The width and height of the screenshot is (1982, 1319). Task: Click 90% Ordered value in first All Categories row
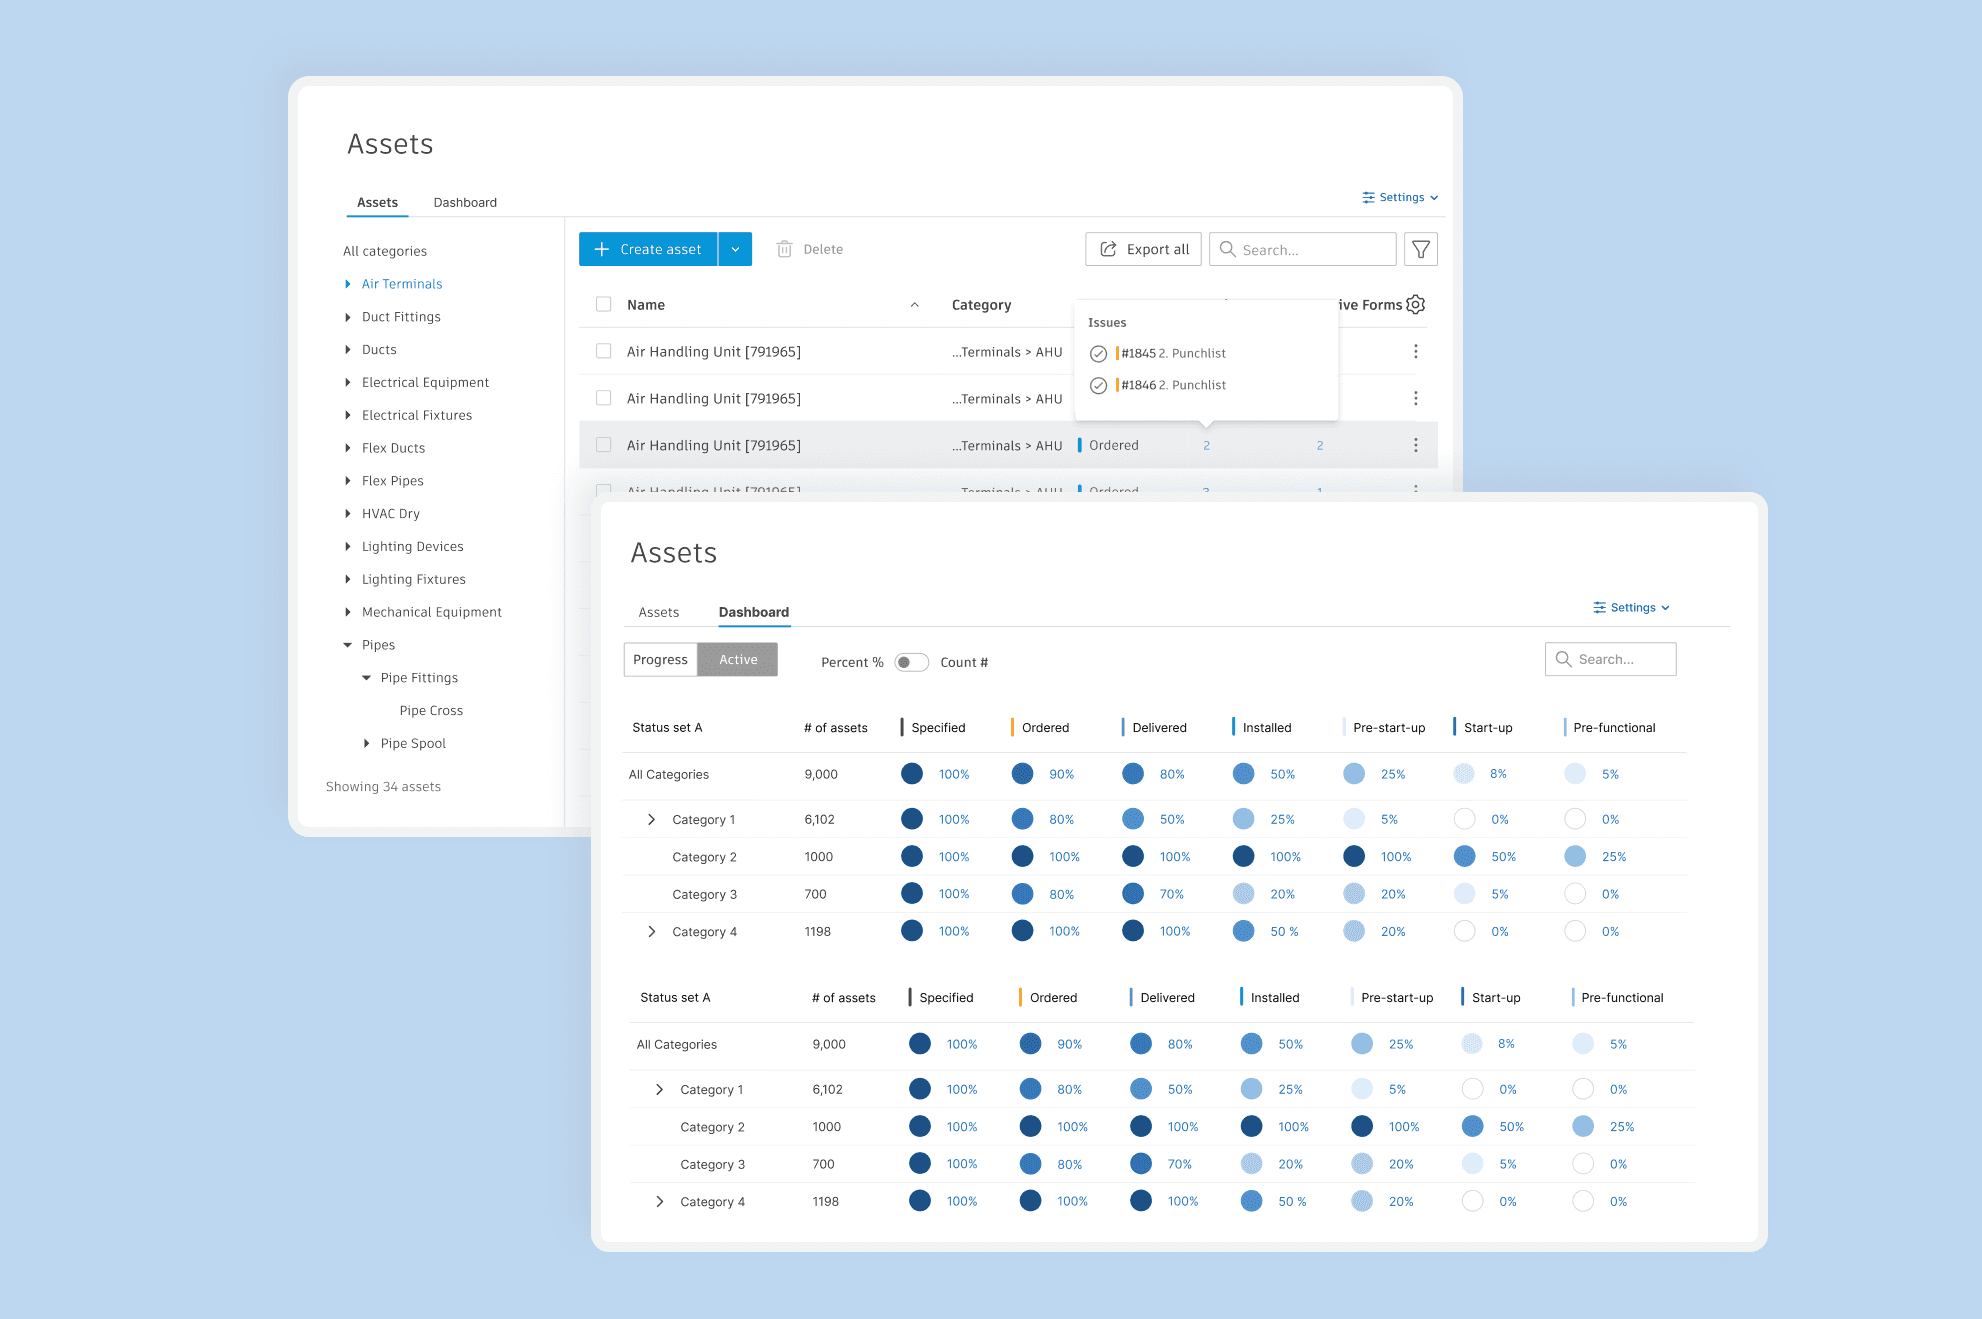click(1061, 774)
